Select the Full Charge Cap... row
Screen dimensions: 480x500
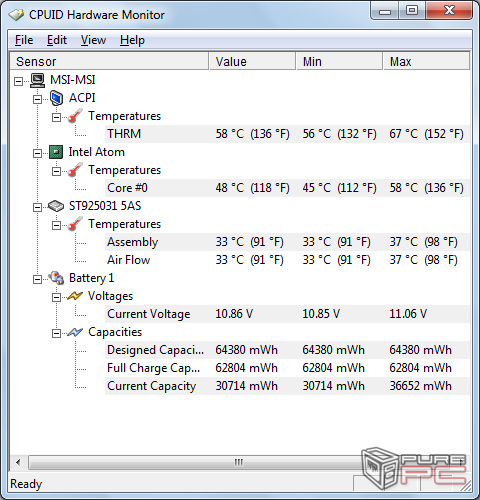point(287,368)
